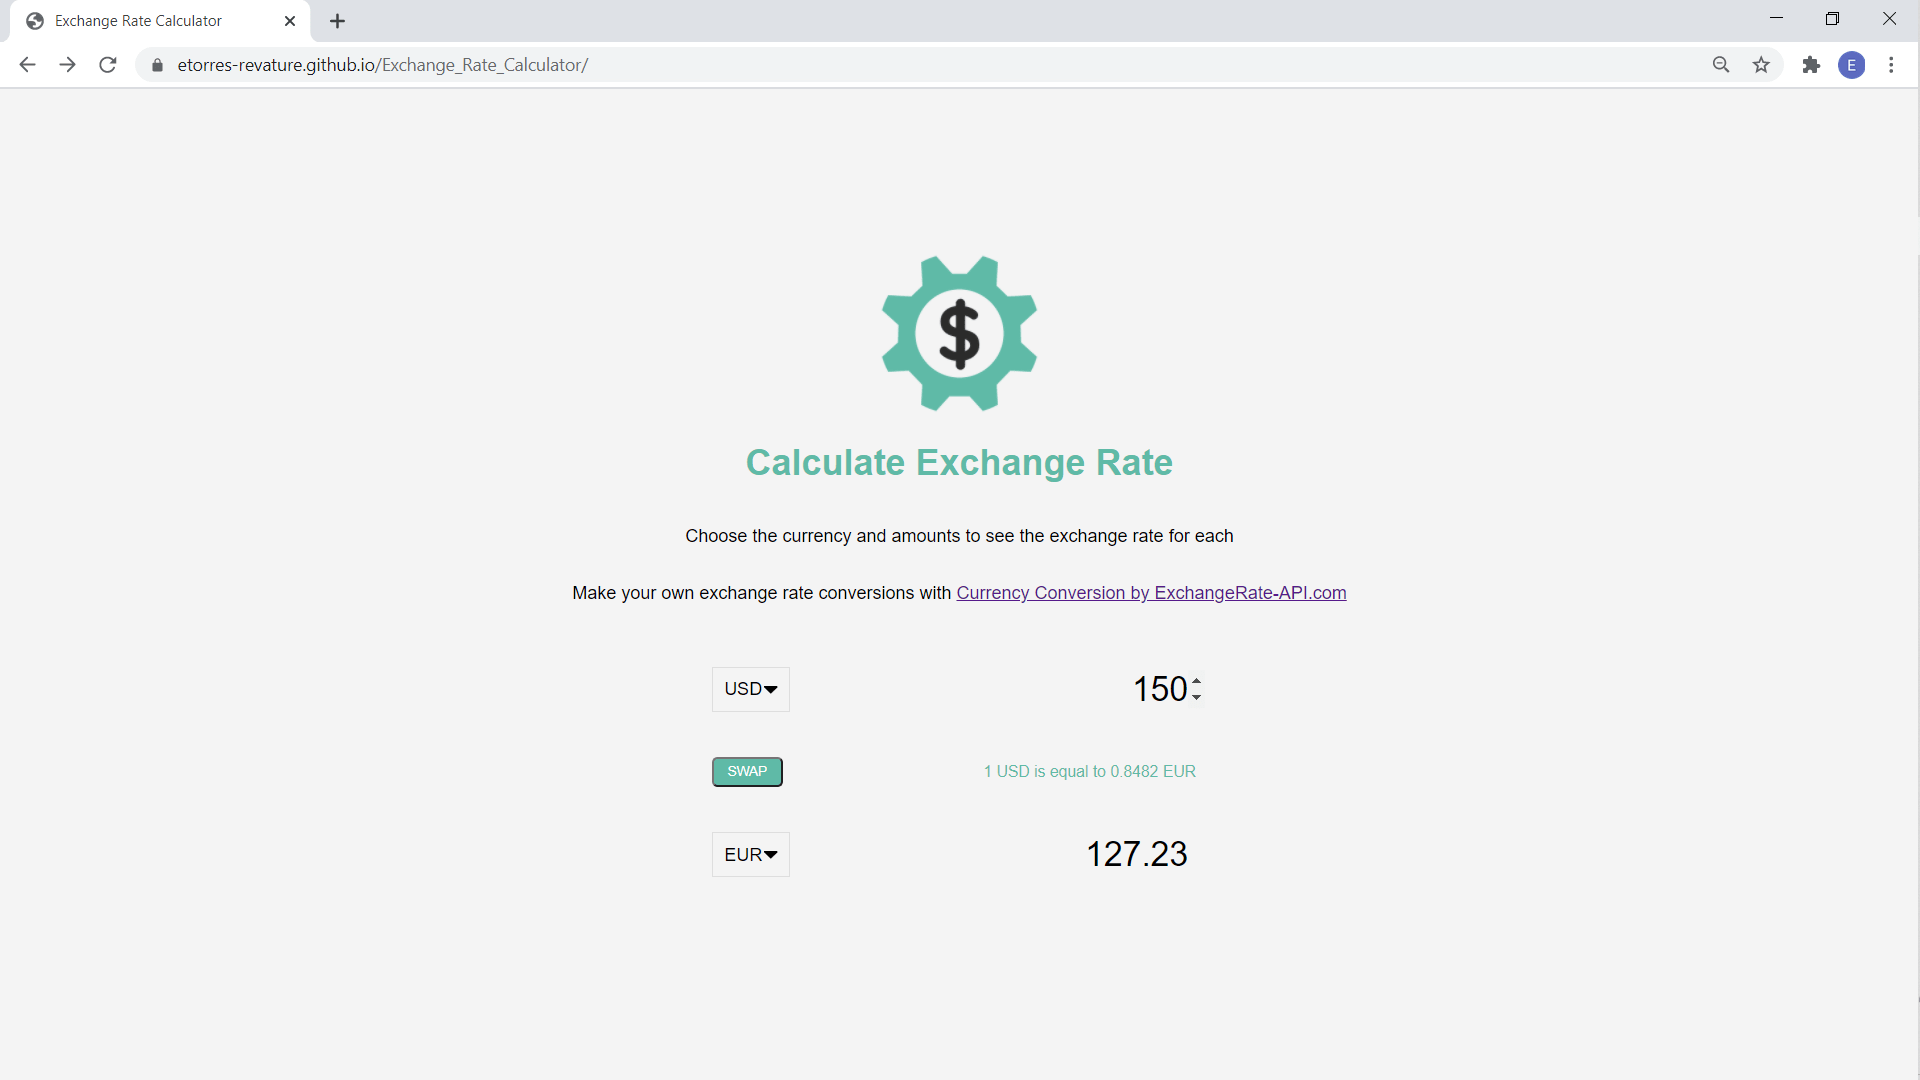The width and height of the screenshot is (1920, 1080).
Task: Expand the EUR currency dropdown
Action: (750, 855)
